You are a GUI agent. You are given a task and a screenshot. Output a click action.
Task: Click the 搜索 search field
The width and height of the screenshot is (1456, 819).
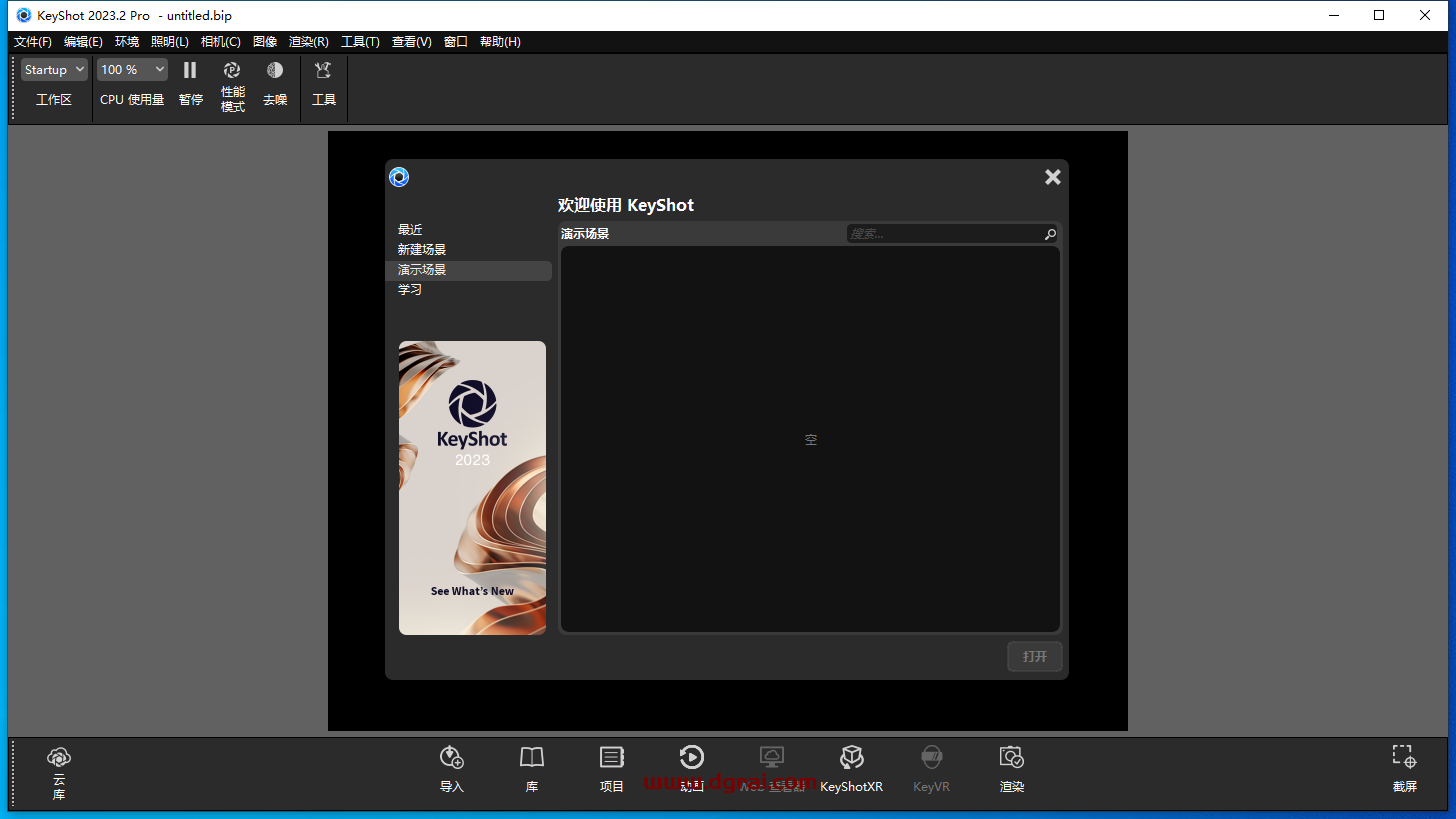tap(952, 234)
